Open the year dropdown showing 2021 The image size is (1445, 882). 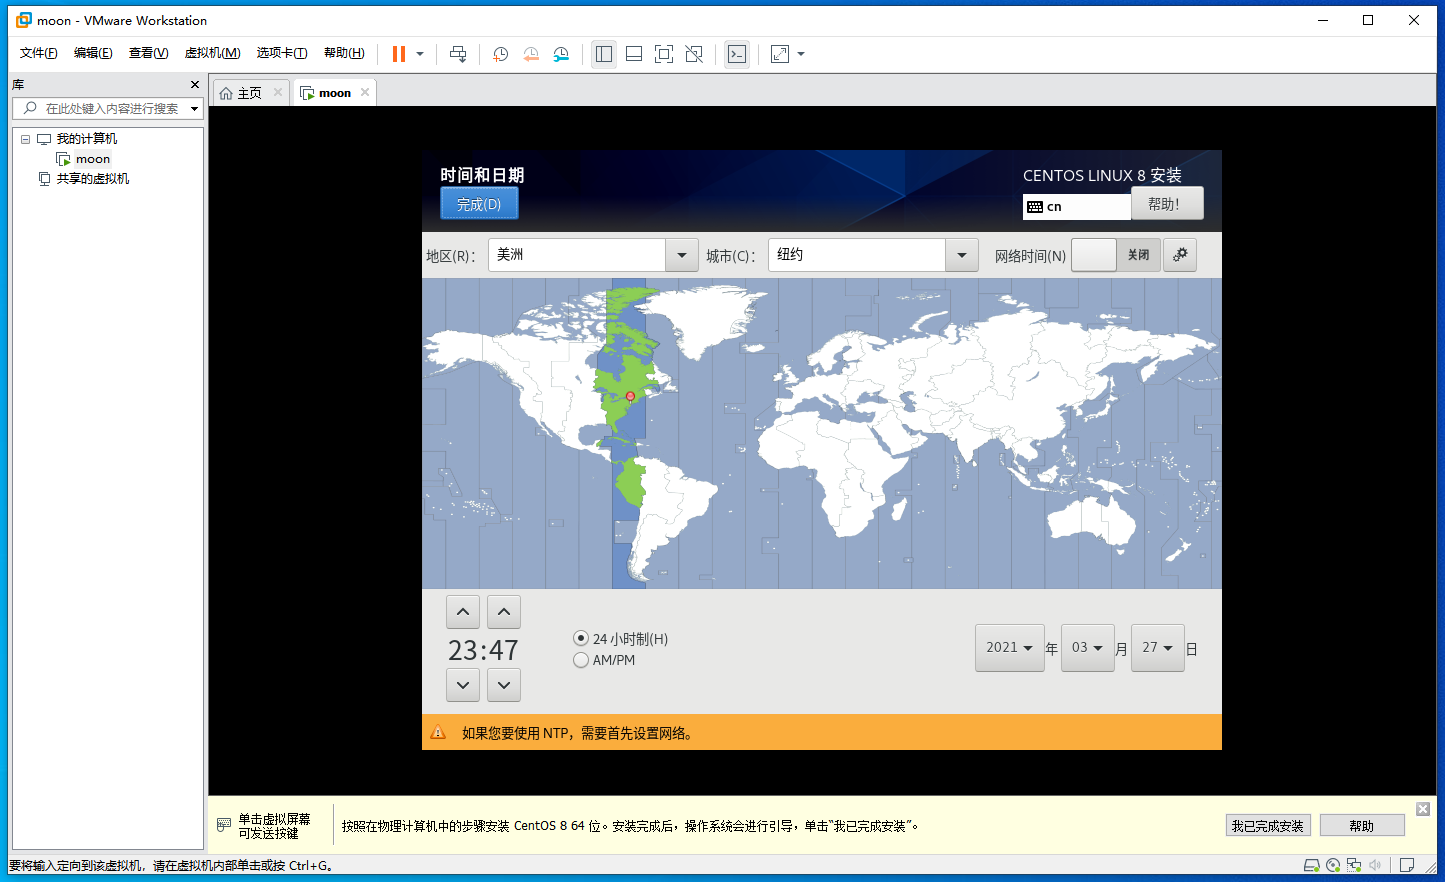[1010, 648]
